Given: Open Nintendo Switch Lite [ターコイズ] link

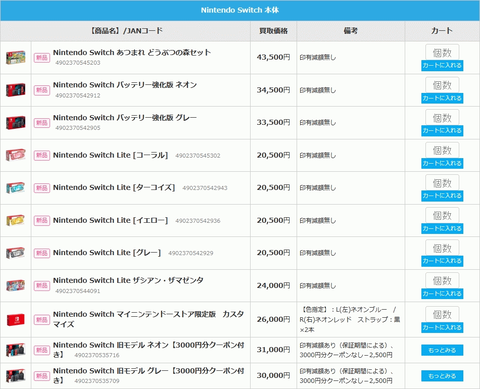Looking at the screenshot, I should coord(114,187).
